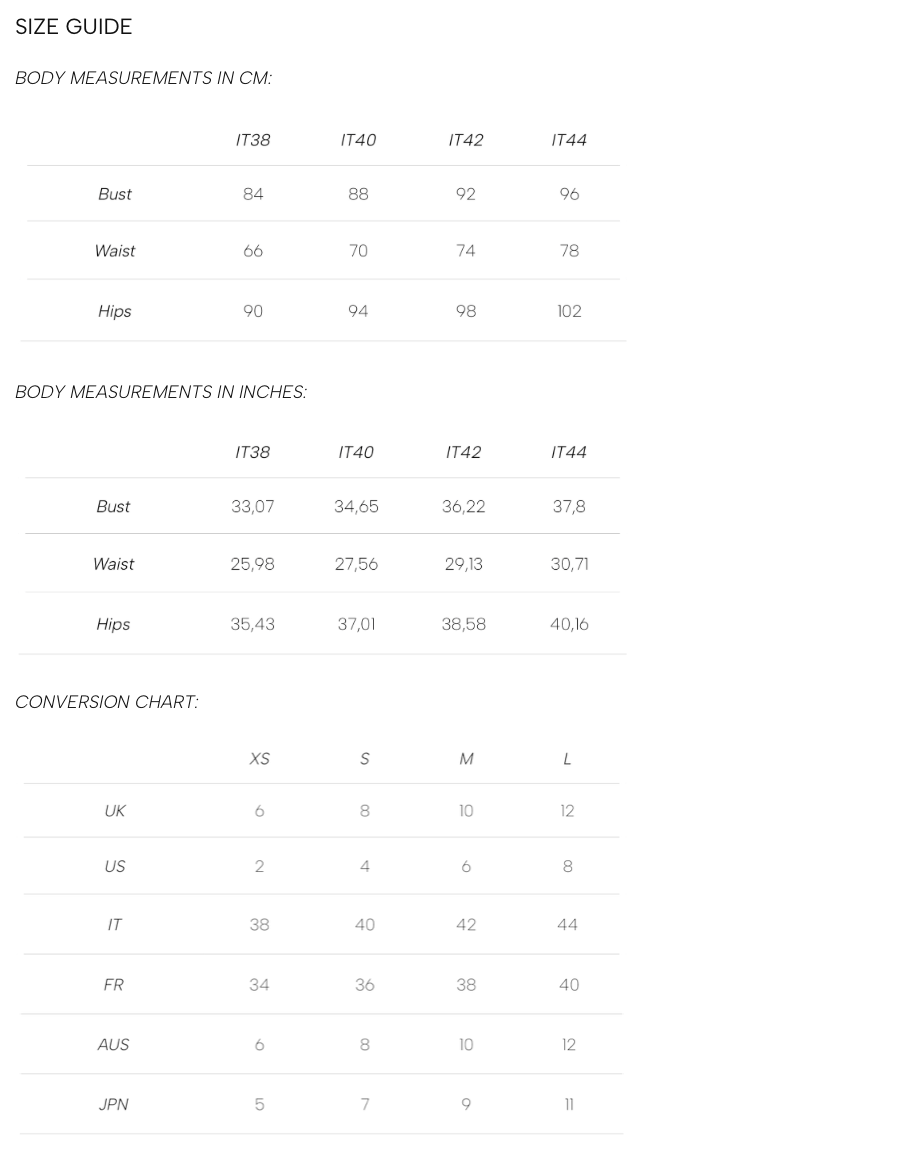Click the IT44 header in the inches table
Image resolution: width=902 pixels, height=1150 pixels.
[x=568, y=453]
